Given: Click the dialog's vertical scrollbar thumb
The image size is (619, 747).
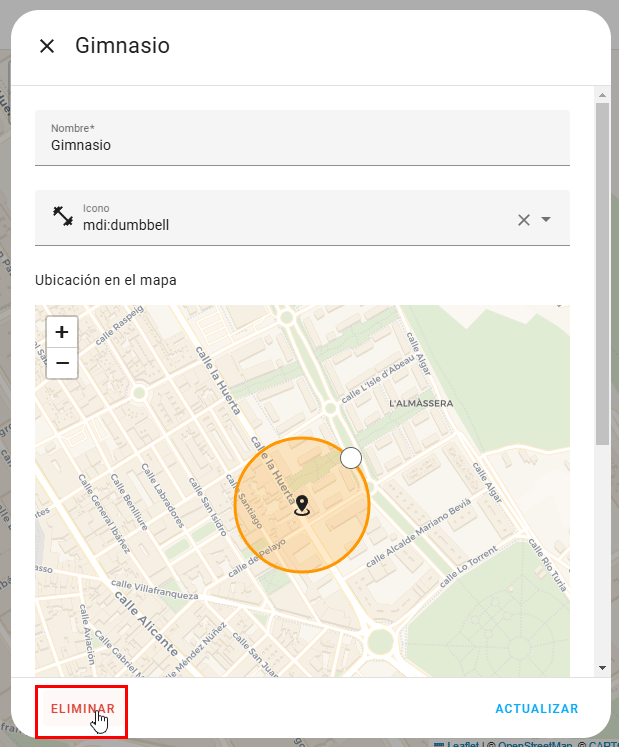Looking at the screenshot, I should tap(602, 270).
